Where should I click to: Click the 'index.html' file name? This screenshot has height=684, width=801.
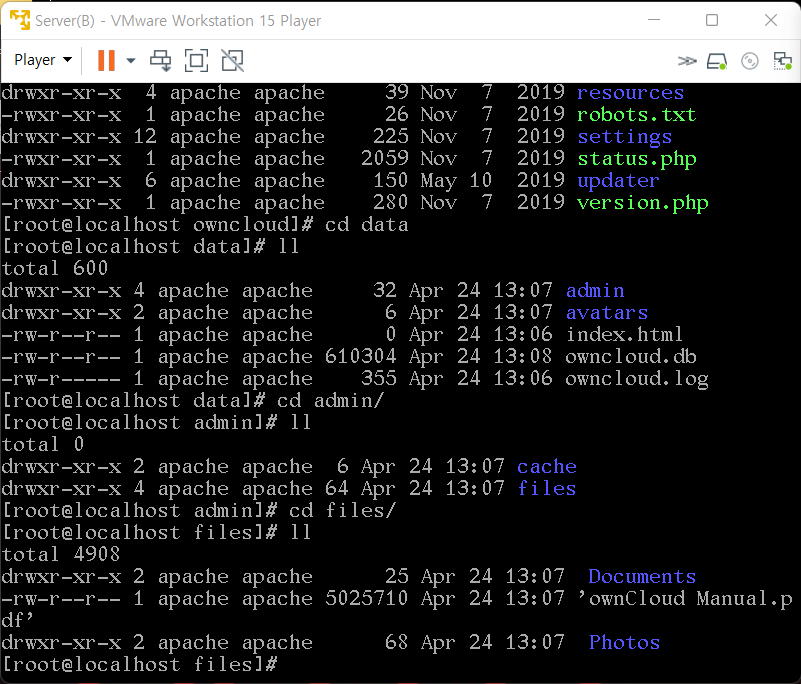(x=624, y=335)
